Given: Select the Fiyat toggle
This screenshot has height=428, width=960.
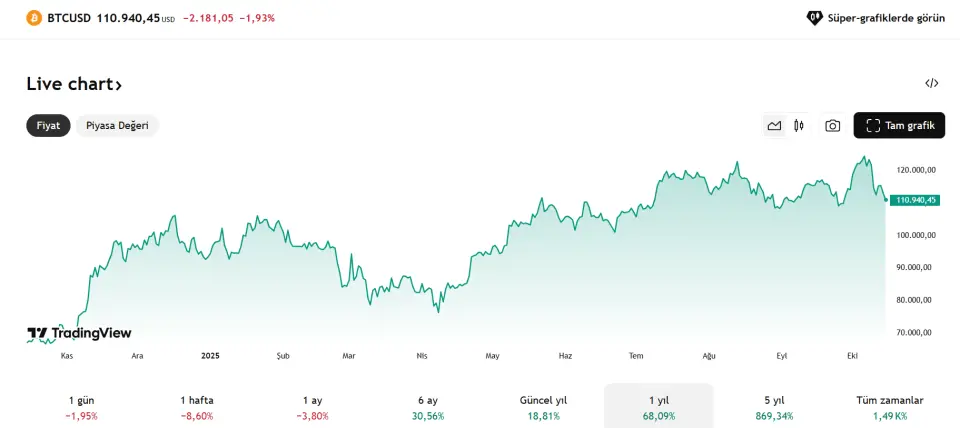Looking at the screenshot, I should click(x=48, y=126).
